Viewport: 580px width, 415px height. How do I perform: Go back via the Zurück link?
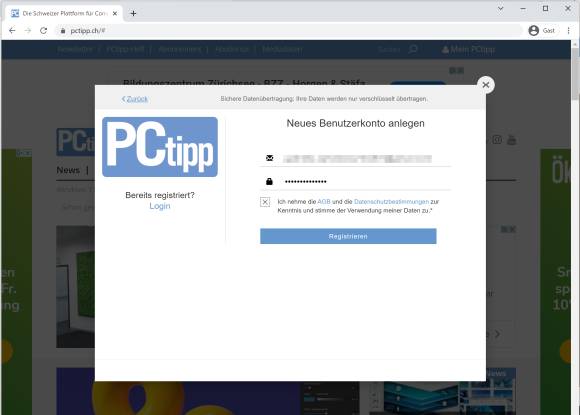pyautogui.click(x=135, y=99)
